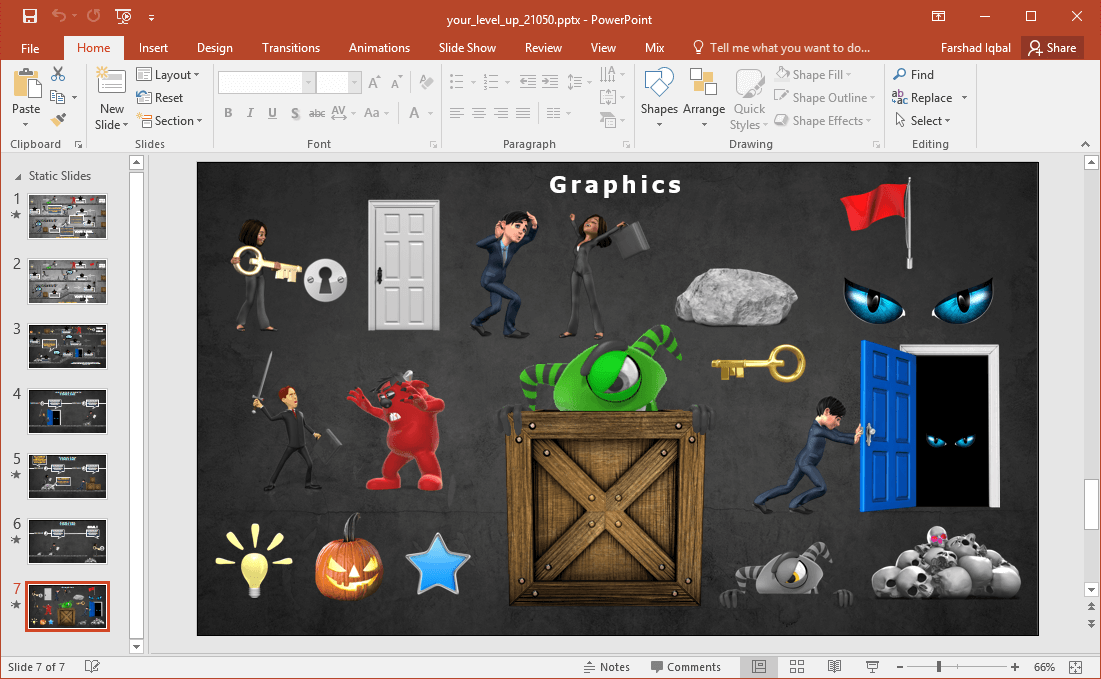Click the Replace button
The image size is (1101, 679).
930,98
